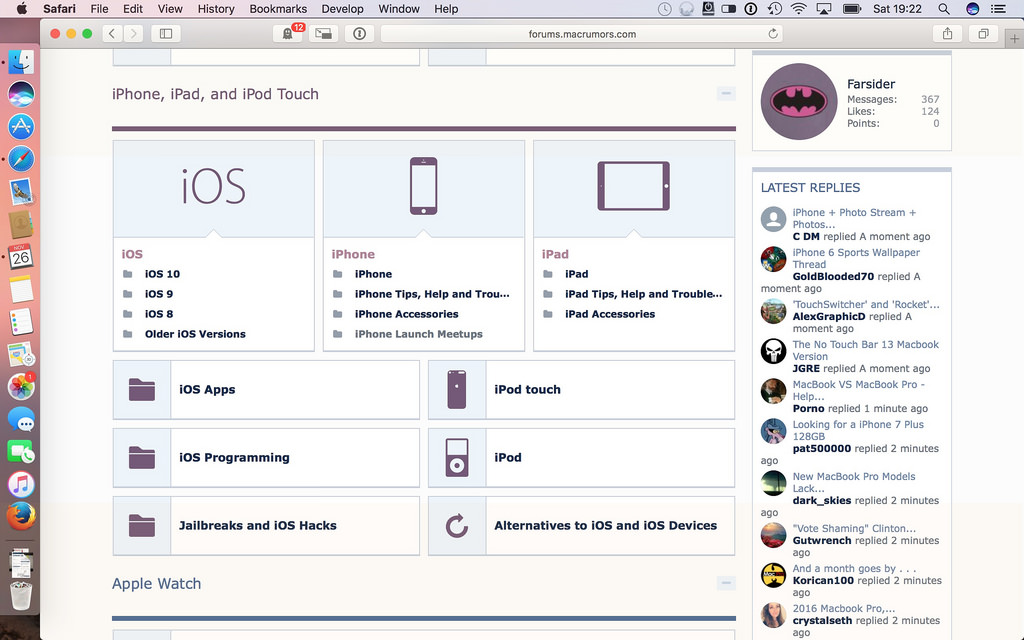Open the large iOS forum icon tile

click(x=214, y=188)
